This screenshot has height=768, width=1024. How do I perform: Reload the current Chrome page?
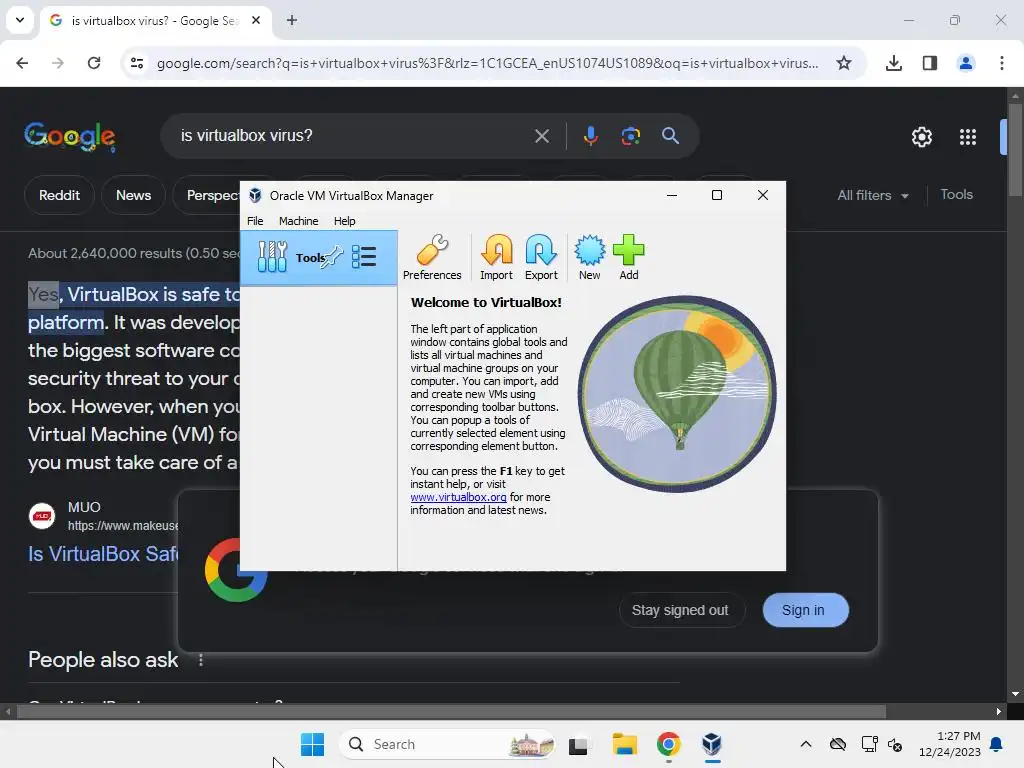point(94,63)
